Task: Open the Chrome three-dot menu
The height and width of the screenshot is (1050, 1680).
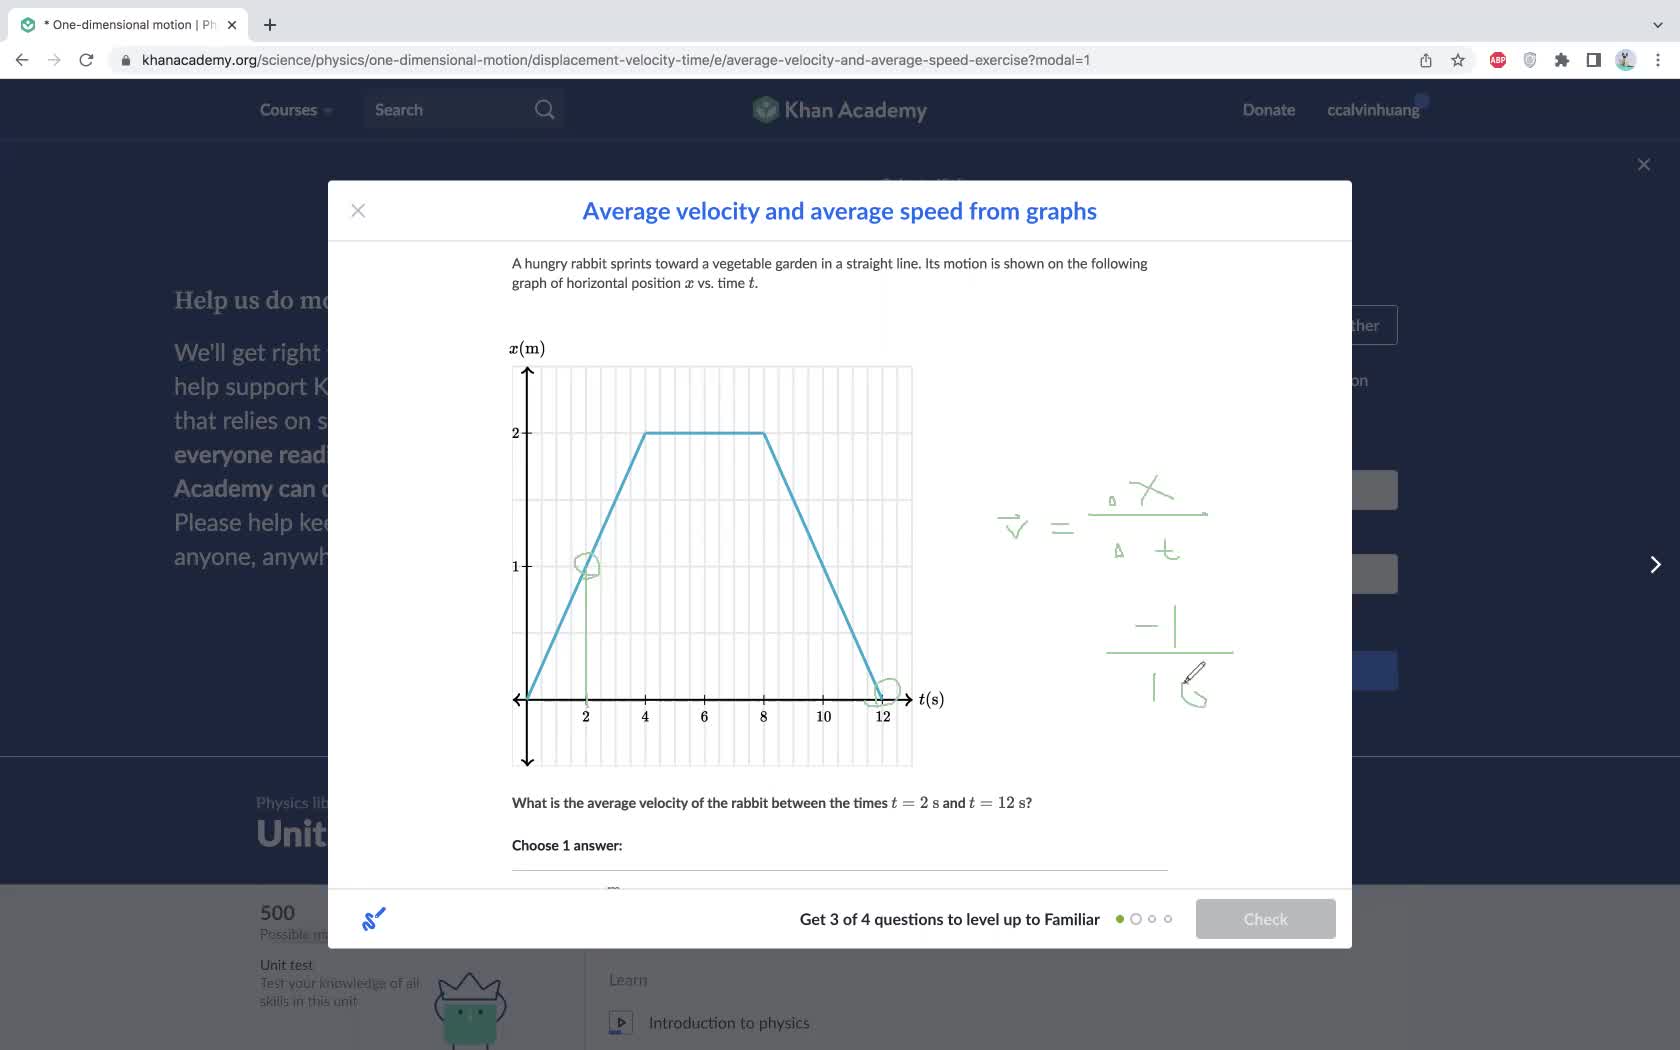Action: [1658, 60]
